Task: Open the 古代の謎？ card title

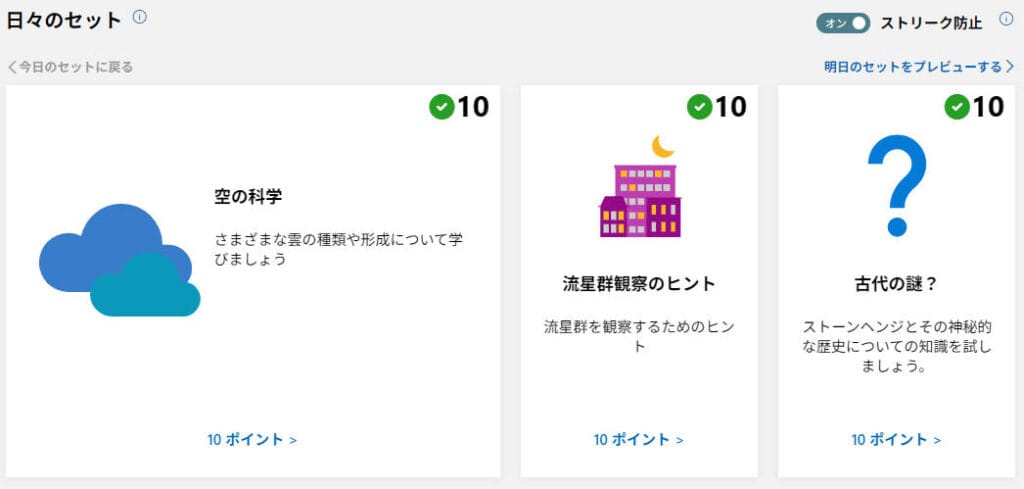Action: (x=896, y=283)
